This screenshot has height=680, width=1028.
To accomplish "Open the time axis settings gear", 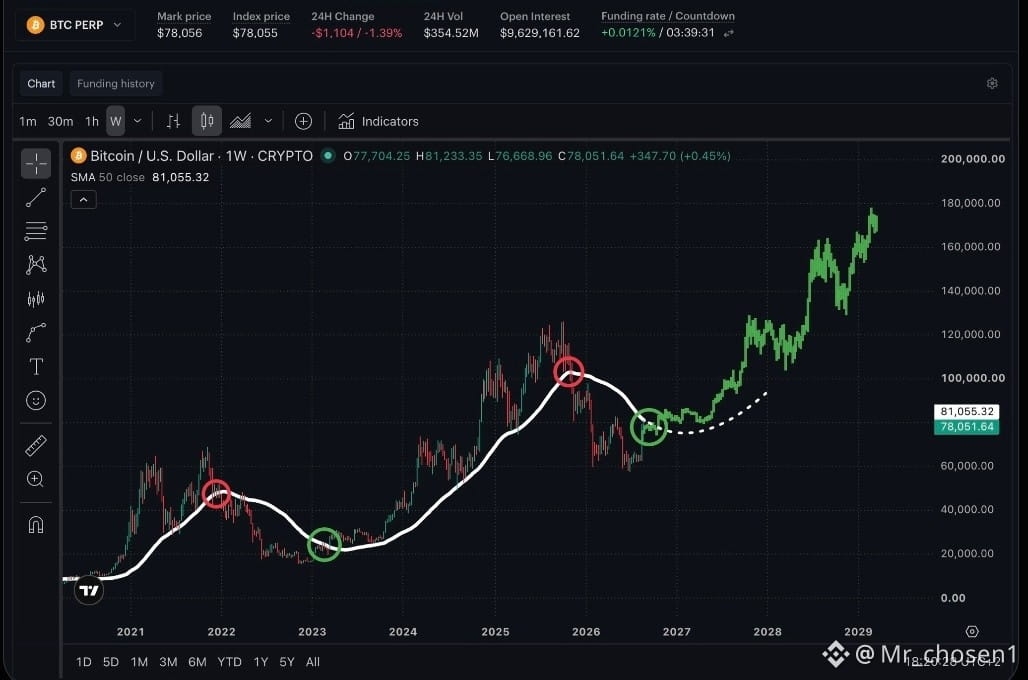I will coord(972,631).
